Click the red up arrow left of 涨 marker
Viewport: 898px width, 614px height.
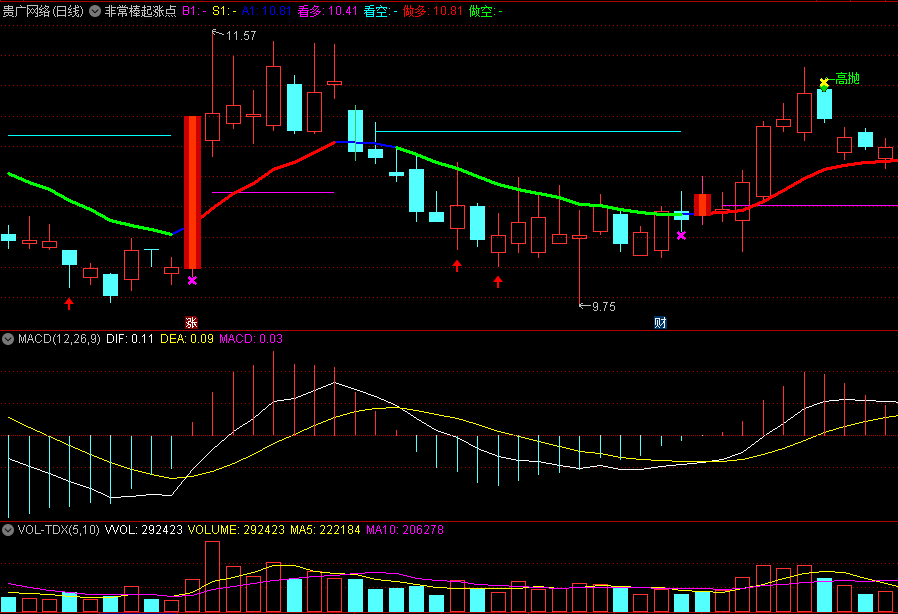[69, 303]
